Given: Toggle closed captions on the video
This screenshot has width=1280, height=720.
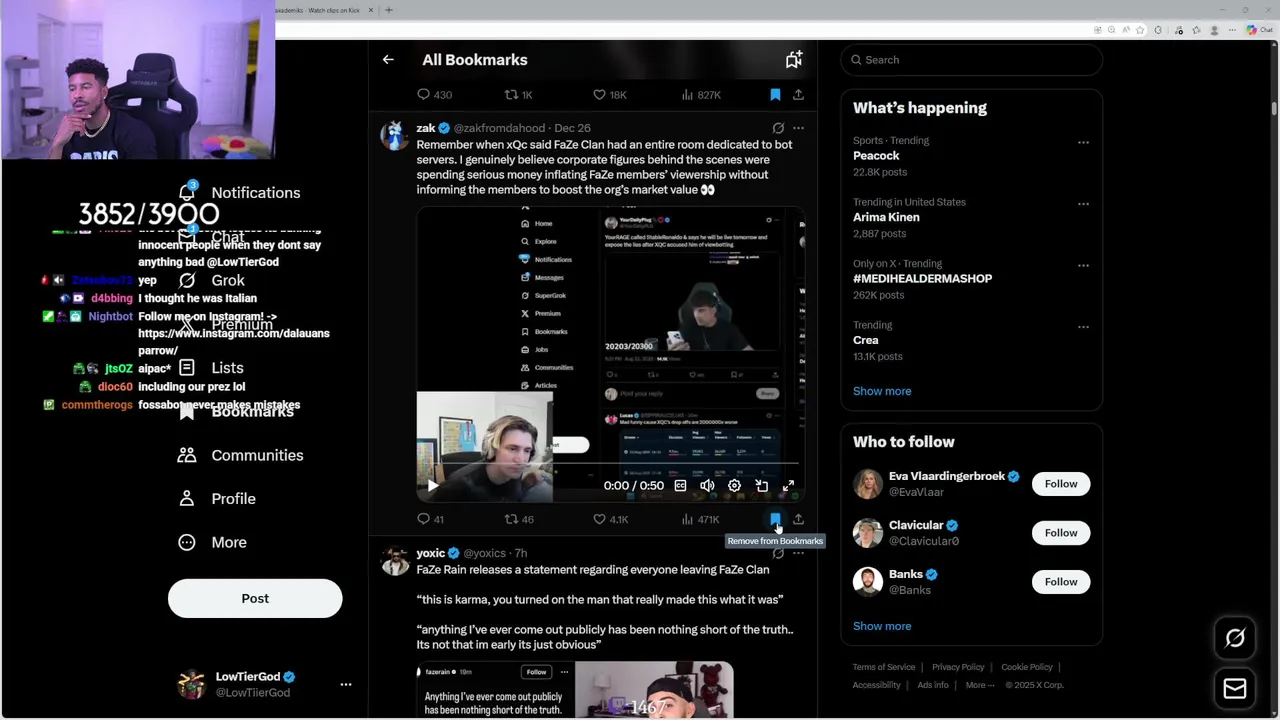Looking at the screenshot, I should point(680,486).
